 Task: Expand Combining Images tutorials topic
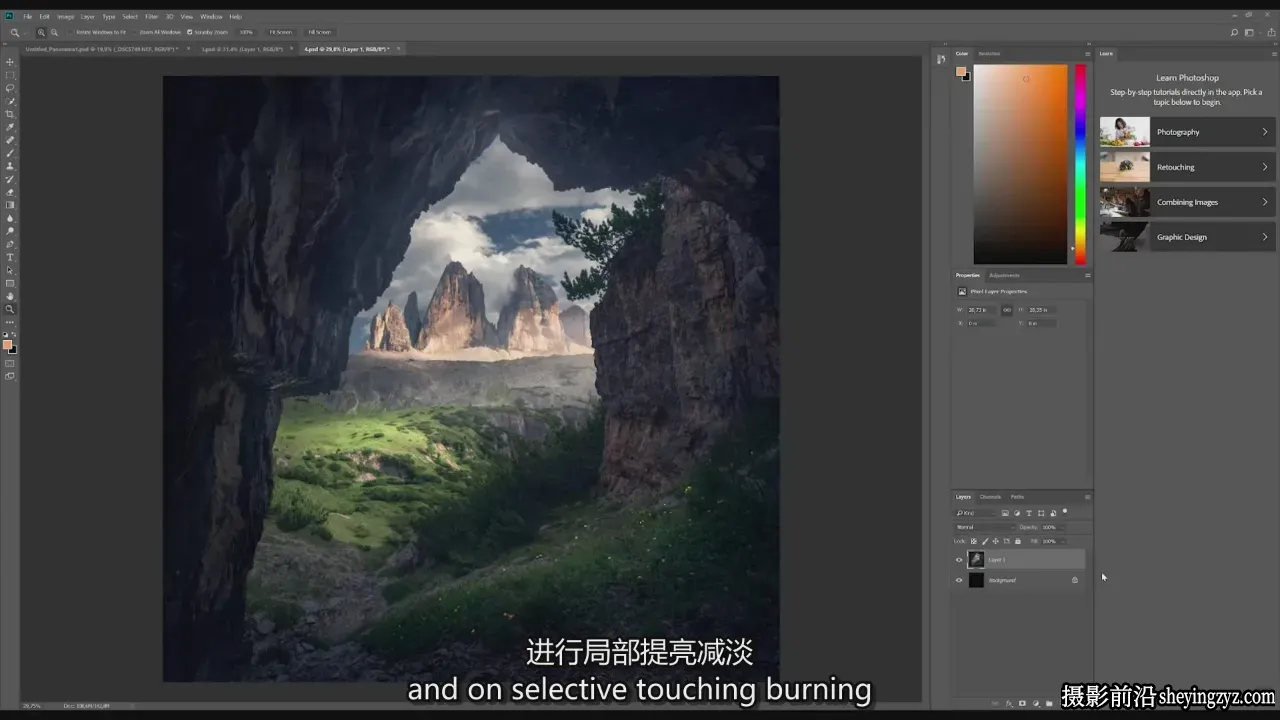(1187, 202)
